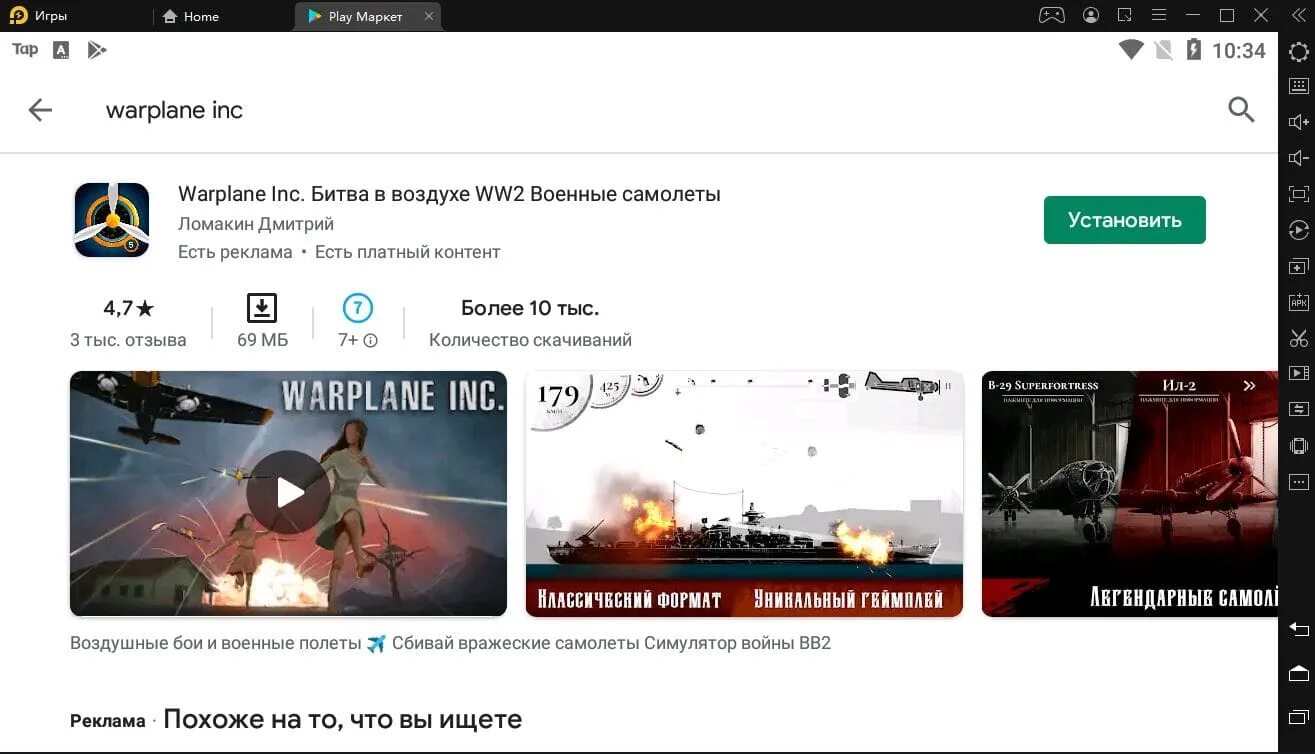Viewport: 1315px width, 754px height.
Task: Tap Android home button in sidebar
Action: 1298,672
